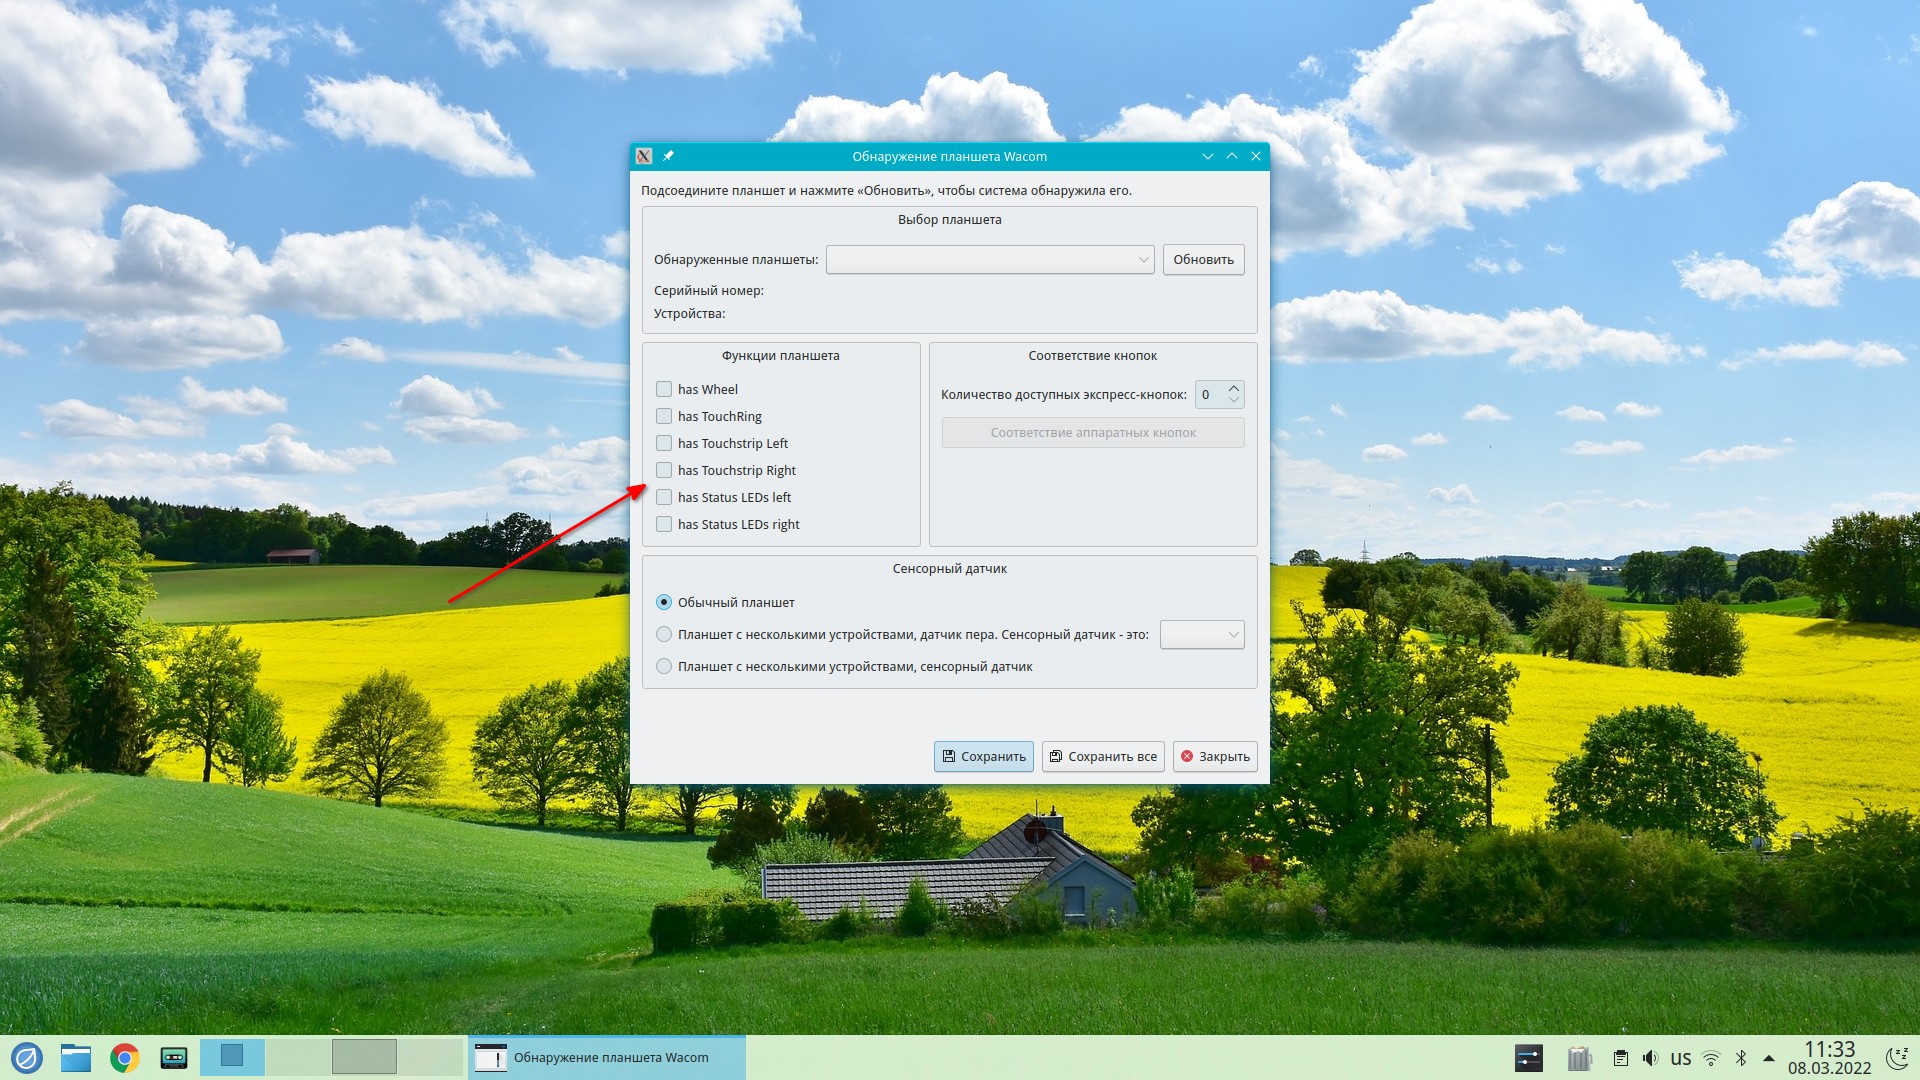
Task: Click the pin window icon in title bar
Action: click(x=668, y=156)
